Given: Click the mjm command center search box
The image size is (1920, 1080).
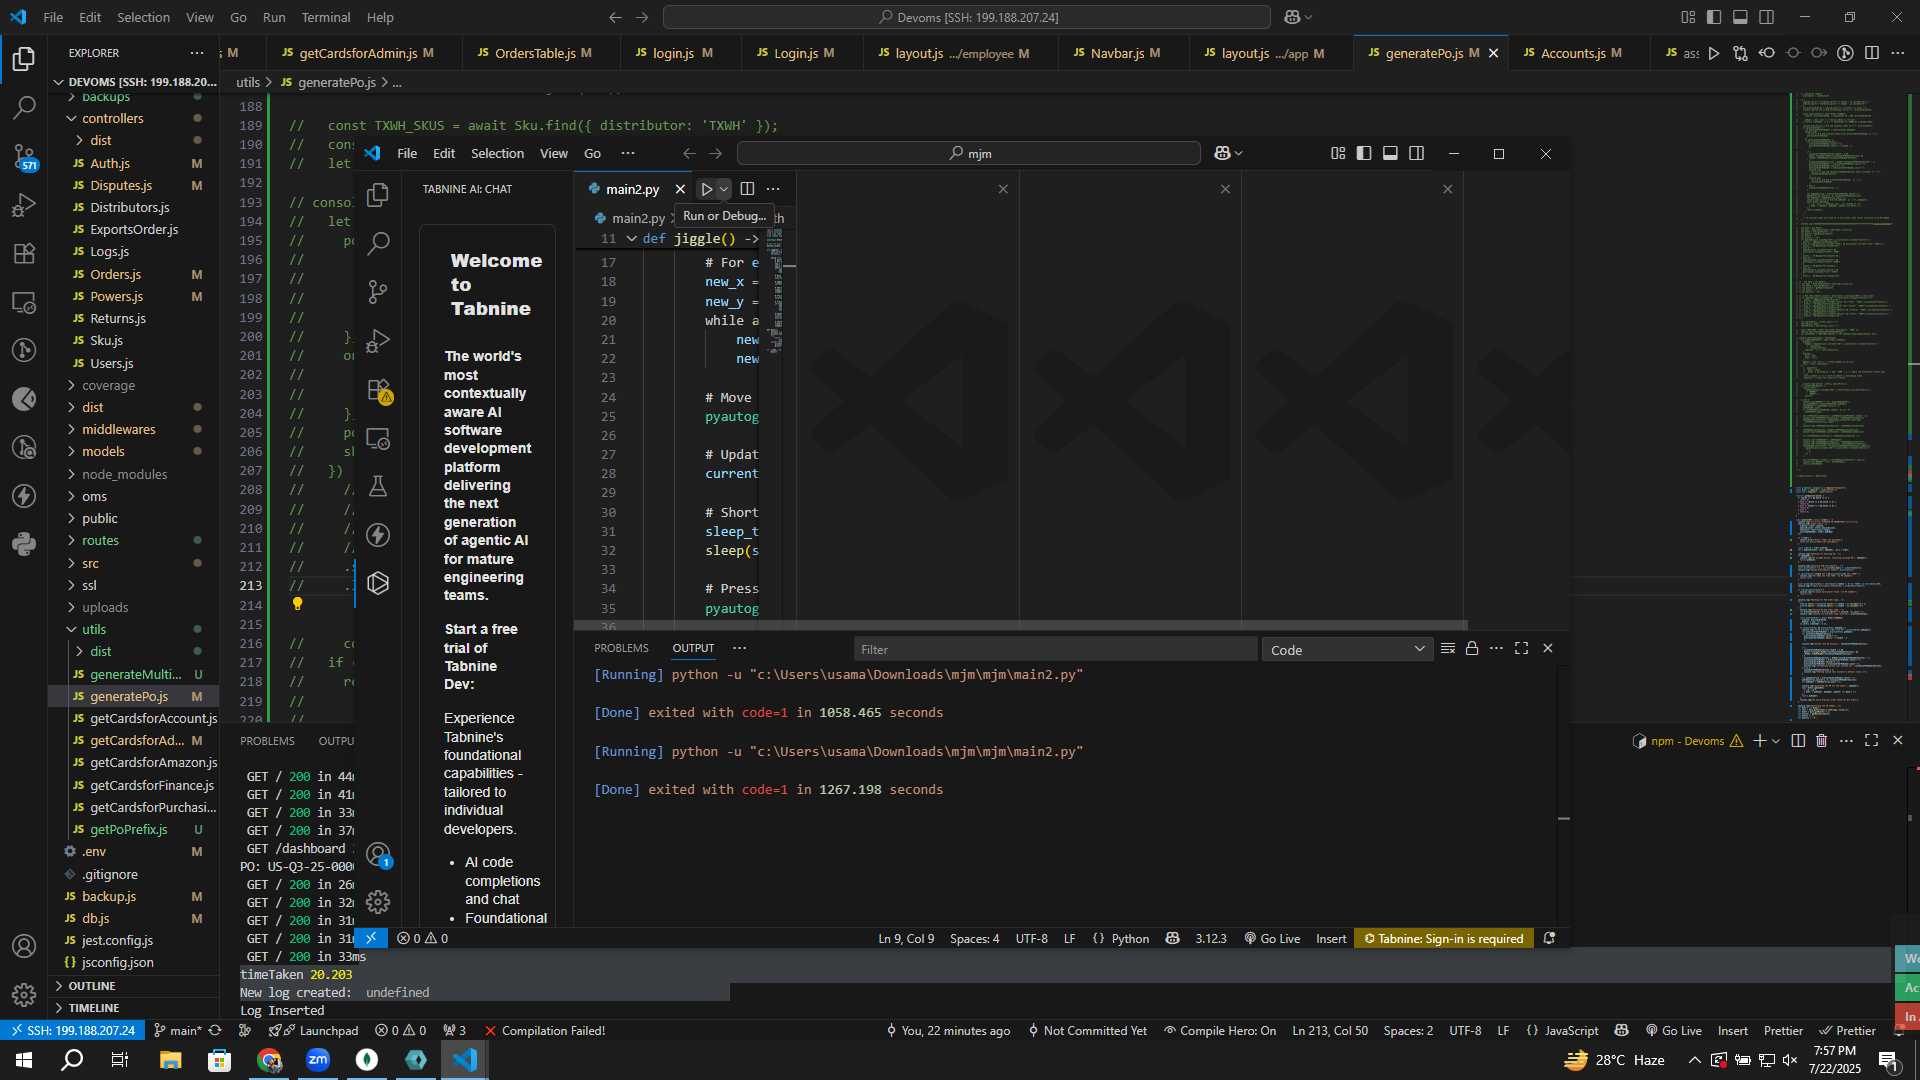Looking at the screenshot, I should pyautogui.click(x=968, y=153).
